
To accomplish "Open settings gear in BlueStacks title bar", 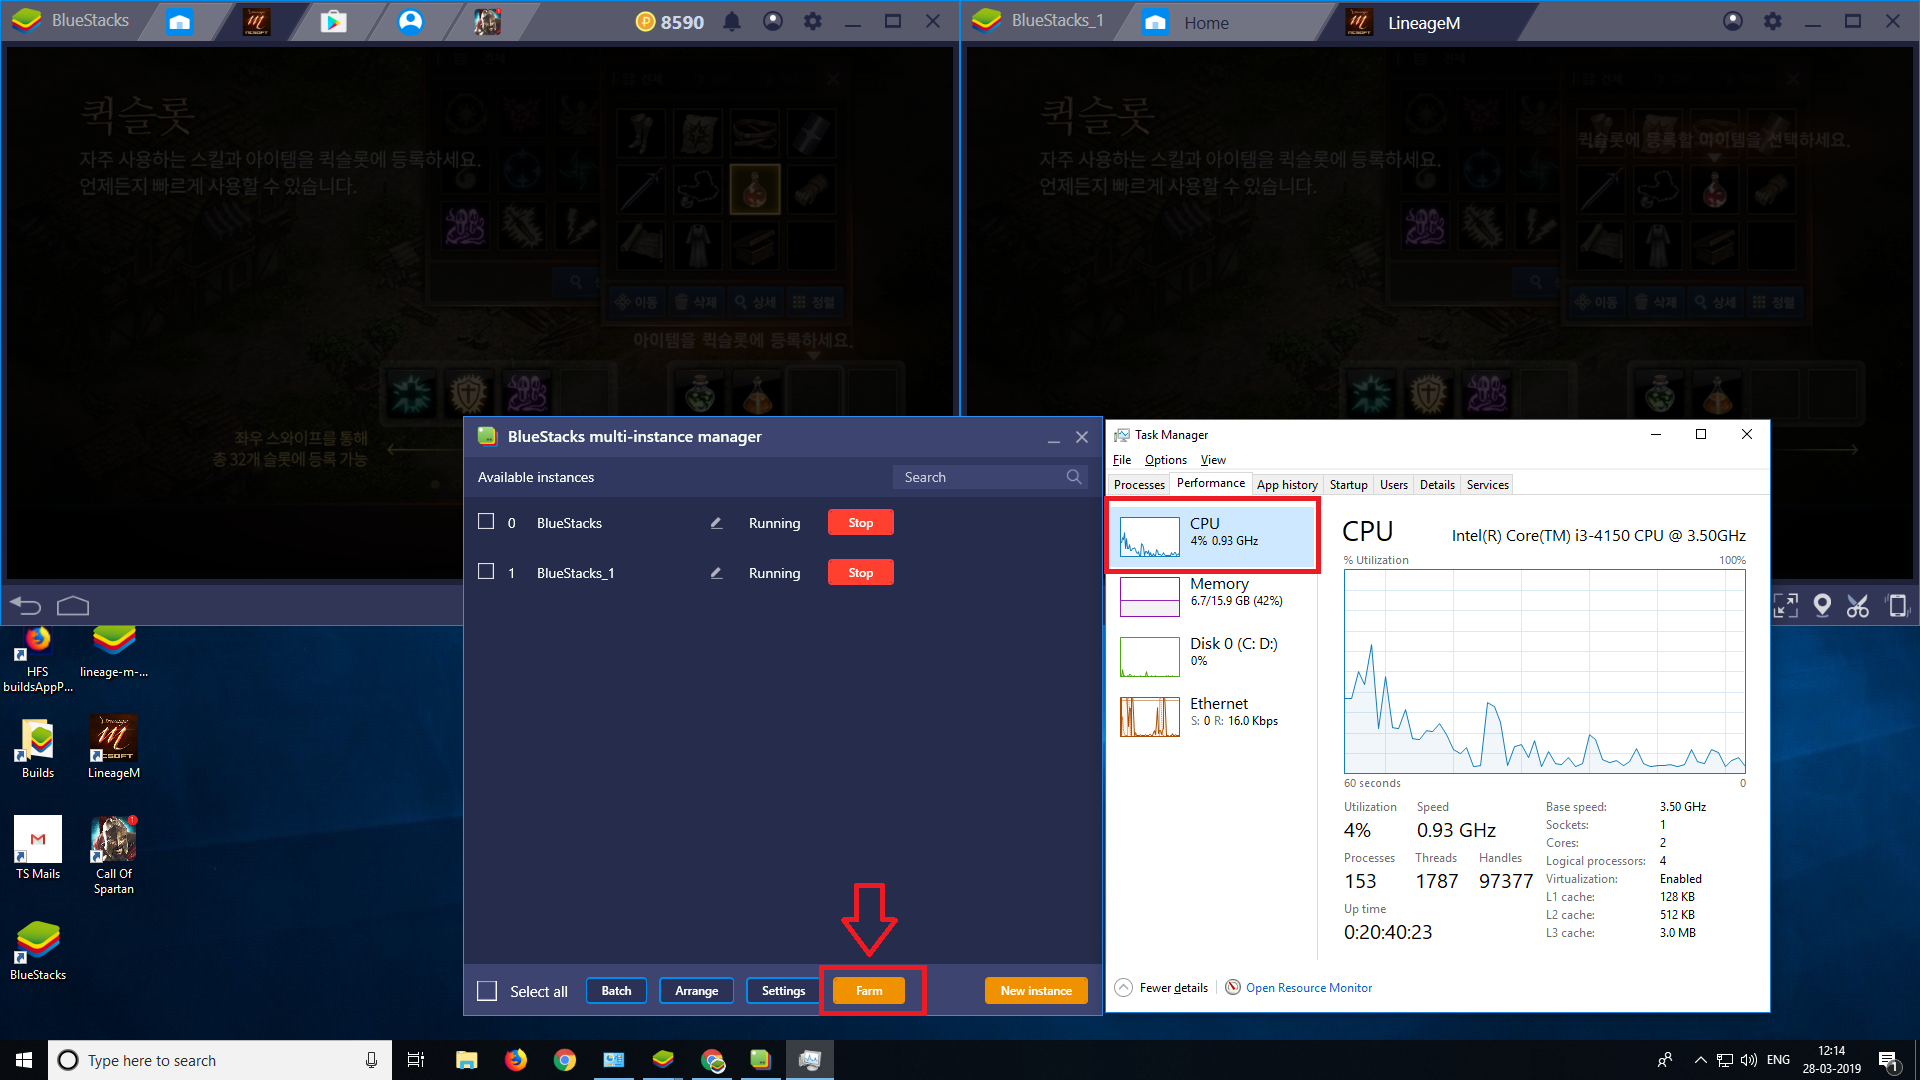I will click(x=813, y=21).
